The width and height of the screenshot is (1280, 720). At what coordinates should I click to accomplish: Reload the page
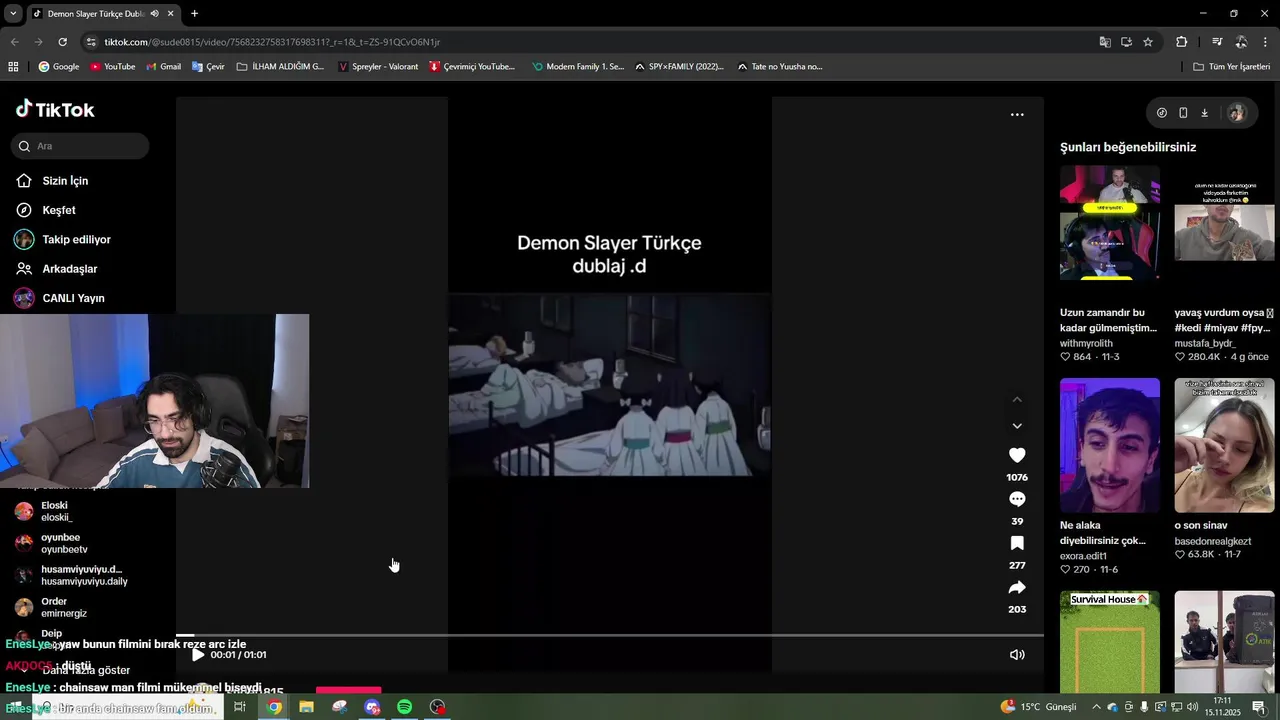tap(62, 42)
